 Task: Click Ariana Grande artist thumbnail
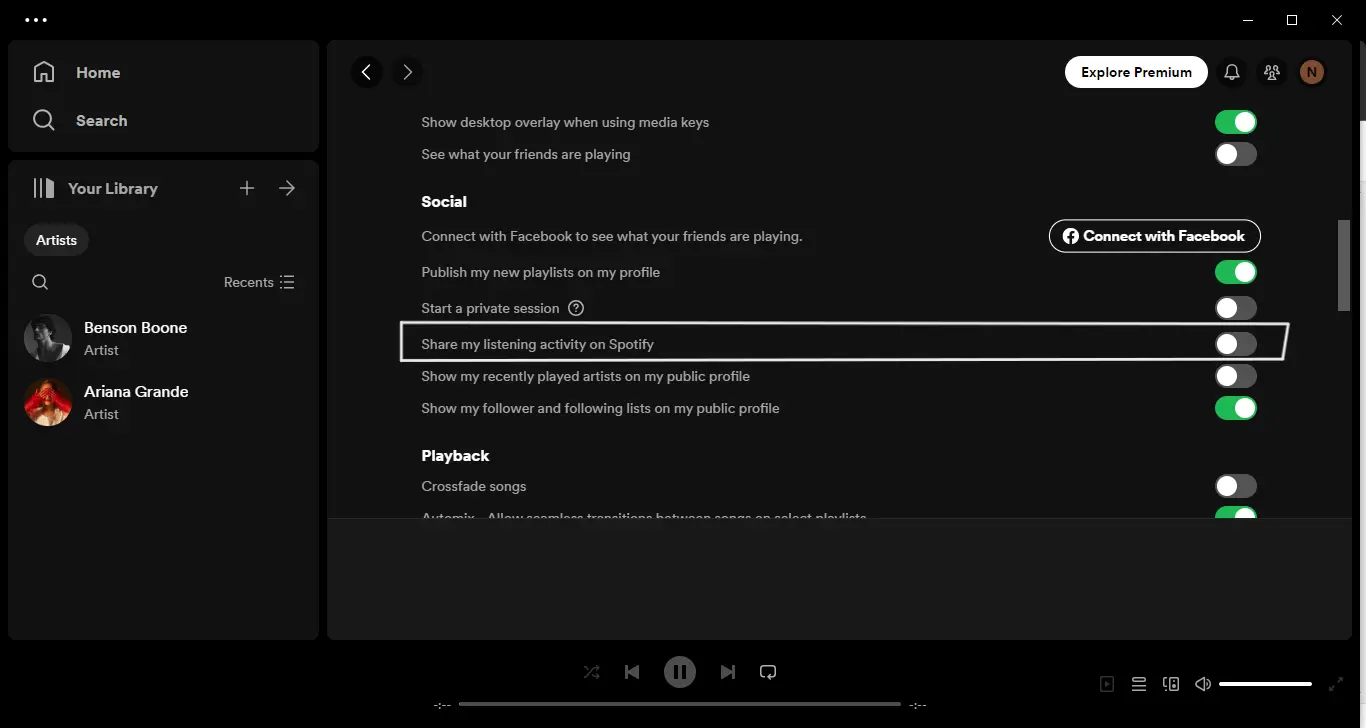[x=48, y=402]
